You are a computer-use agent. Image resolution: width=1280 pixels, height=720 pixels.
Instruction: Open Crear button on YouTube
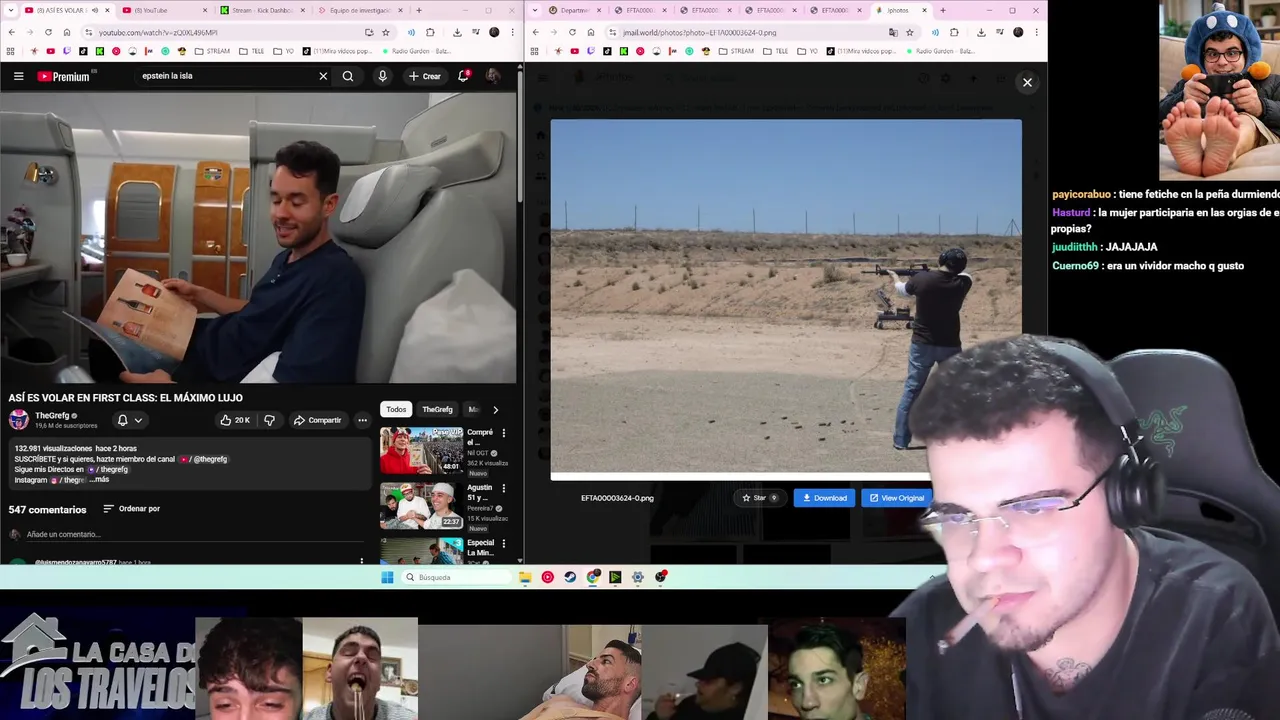pos(424,76)
